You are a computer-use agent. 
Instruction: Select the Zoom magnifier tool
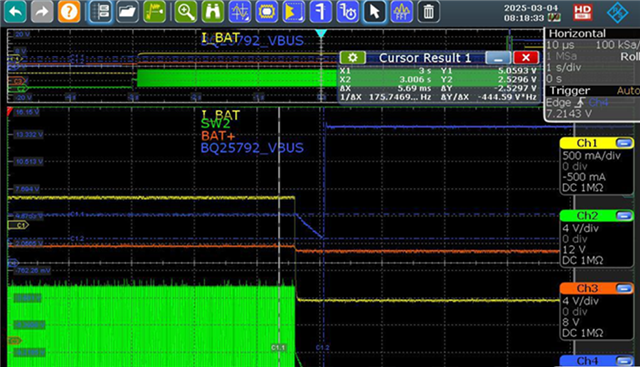(186, 11)
